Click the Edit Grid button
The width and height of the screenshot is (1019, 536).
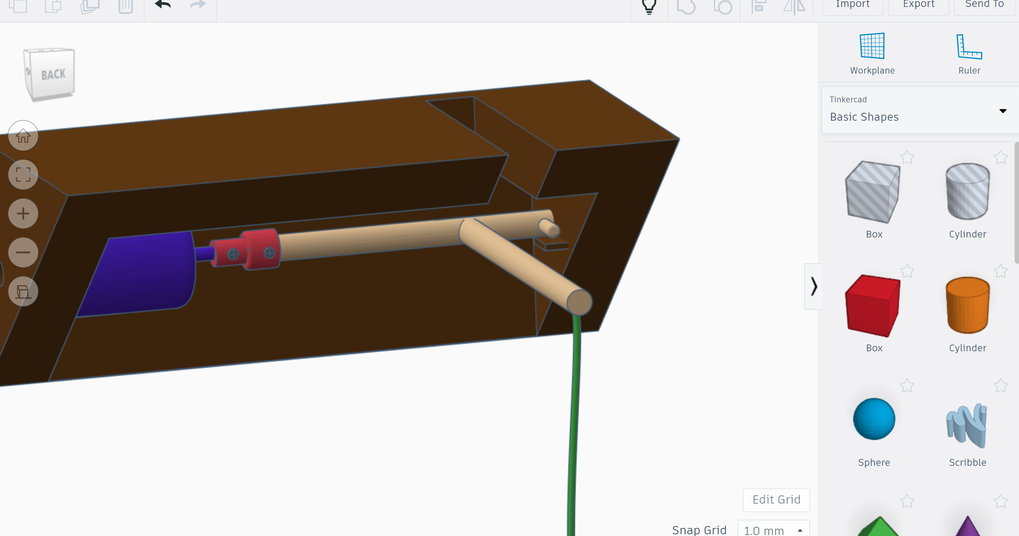[x=776, y=500]
